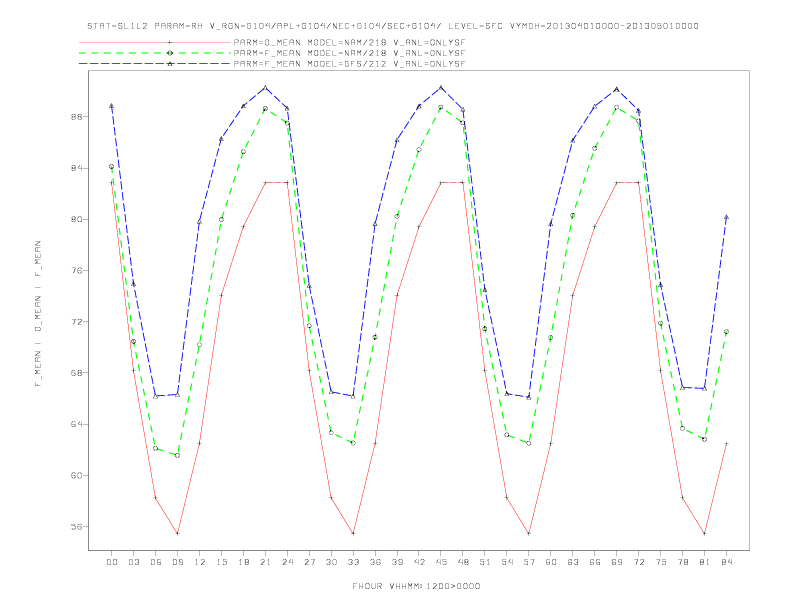Click y-axis tick label 64
Screen dimensions: 792x612
tap(78, 424)
